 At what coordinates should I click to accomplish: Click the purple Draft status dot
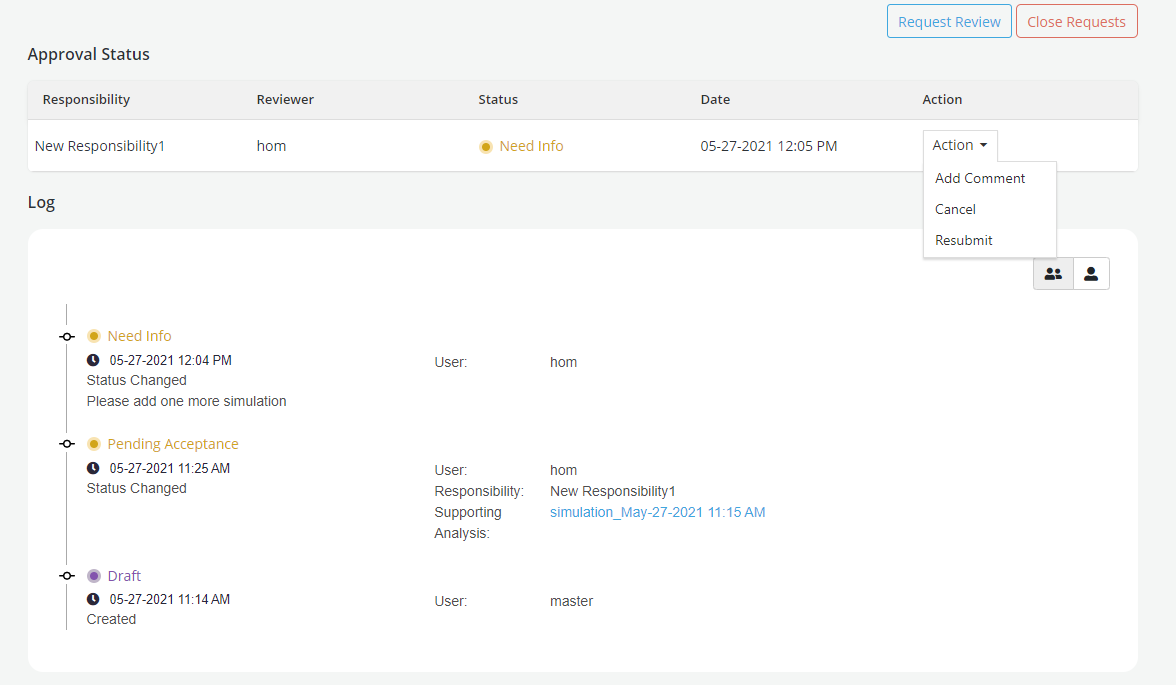tap(94, 576)
